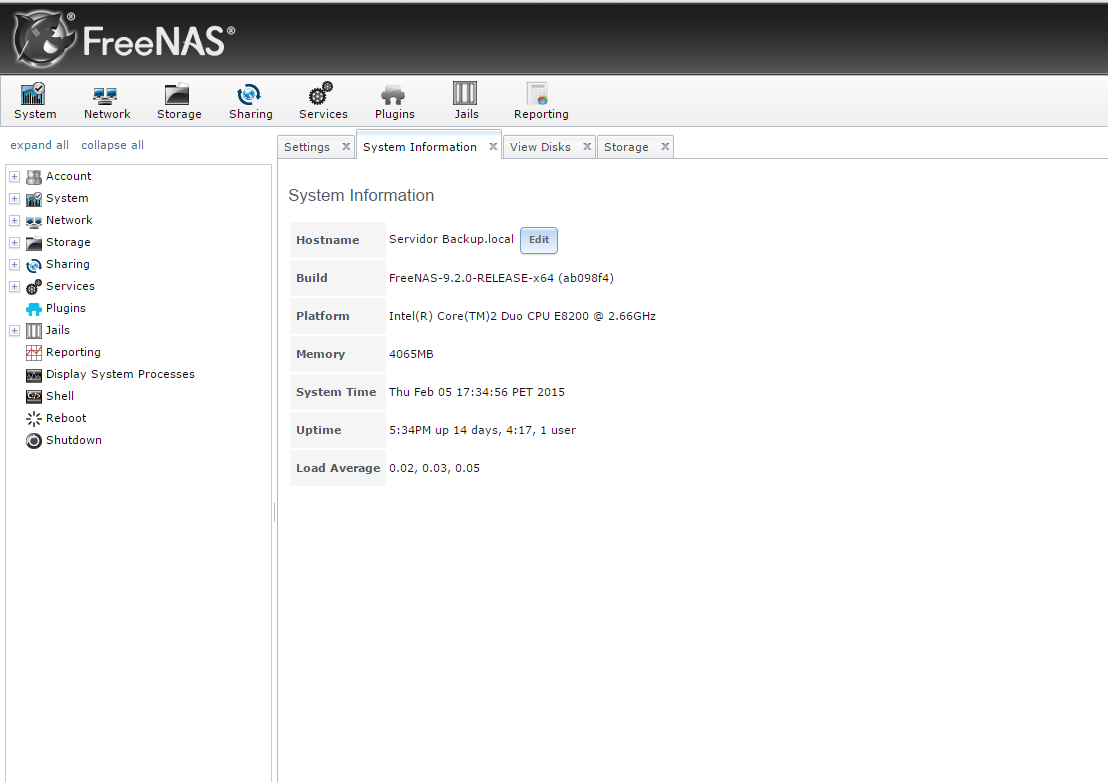The image size is (1108, 782).
Task: Expand the Storage tree node
Action: [14, 242]
